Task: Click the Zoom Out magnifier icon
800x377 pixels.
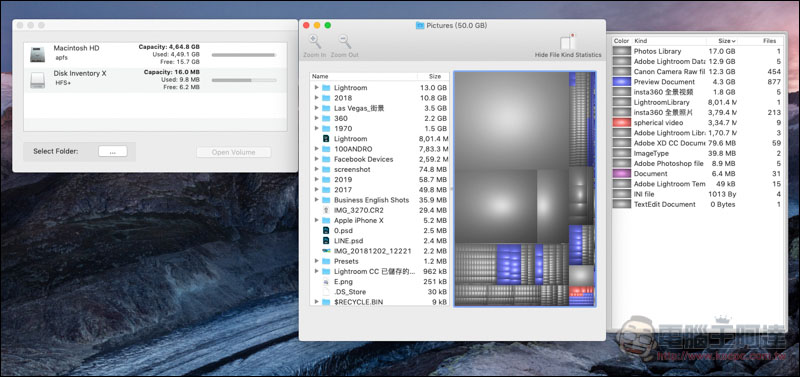Action: tap(345, 41)
